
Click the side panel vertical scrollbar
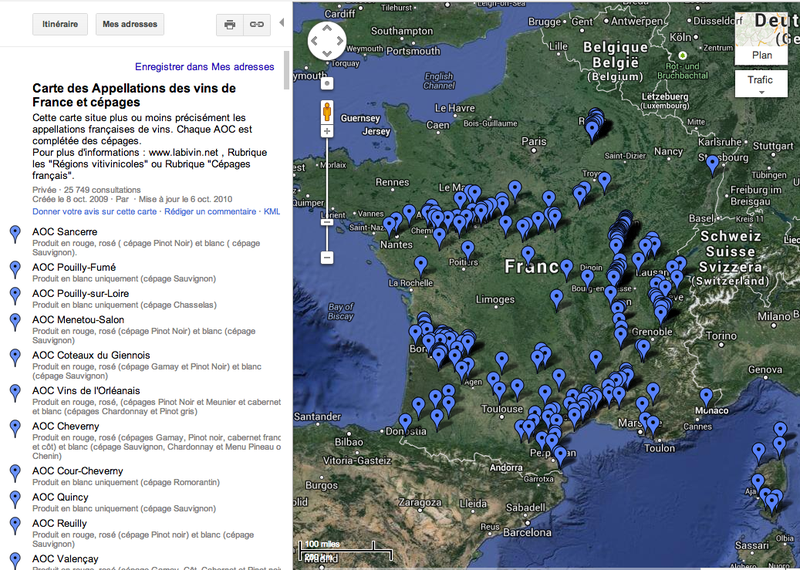pos(287,70)
